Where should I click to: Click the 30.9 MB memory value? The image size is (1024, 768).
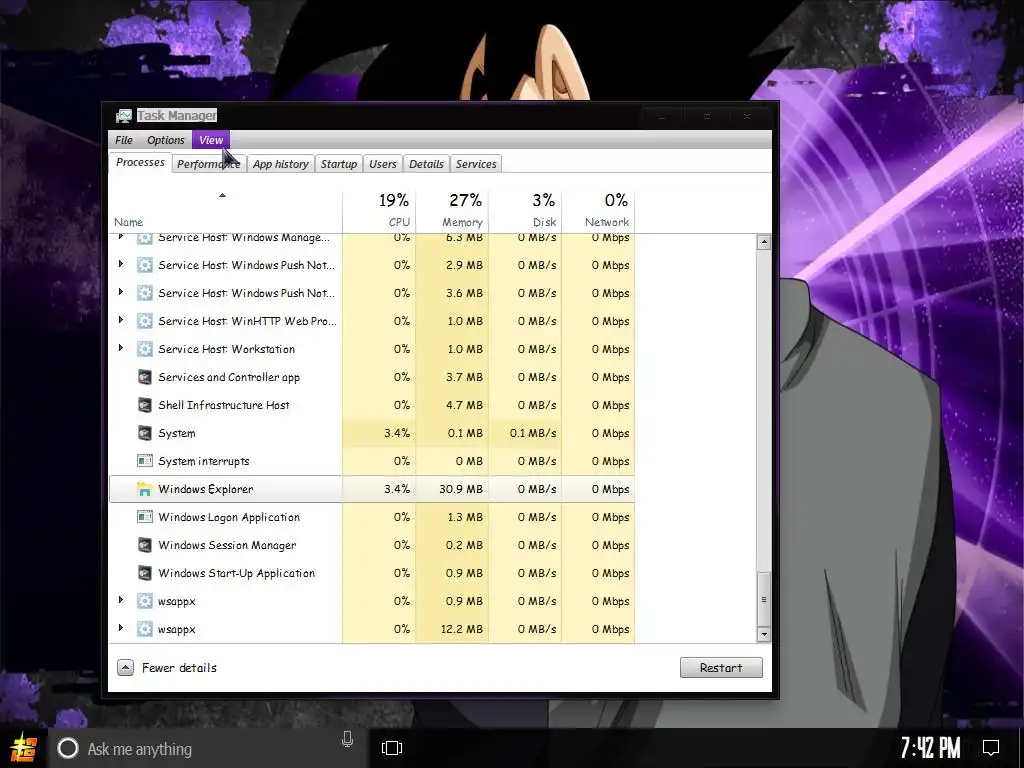461,489
